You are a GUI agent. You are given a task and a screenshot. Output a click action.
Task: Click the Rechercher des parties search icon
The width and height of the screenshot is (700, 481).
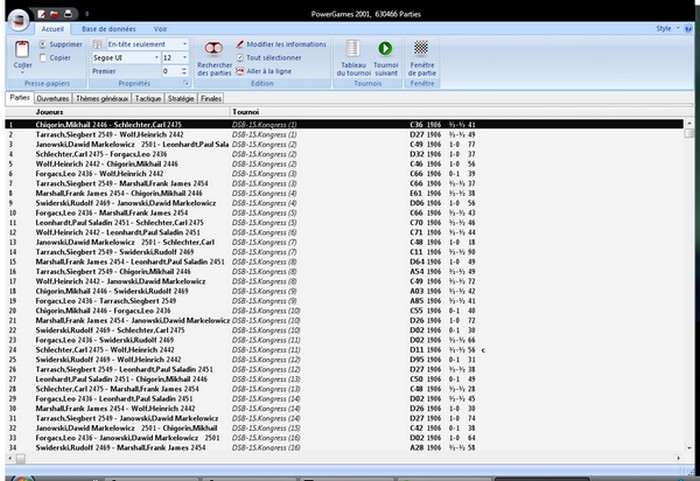click(x=214, y=48)
